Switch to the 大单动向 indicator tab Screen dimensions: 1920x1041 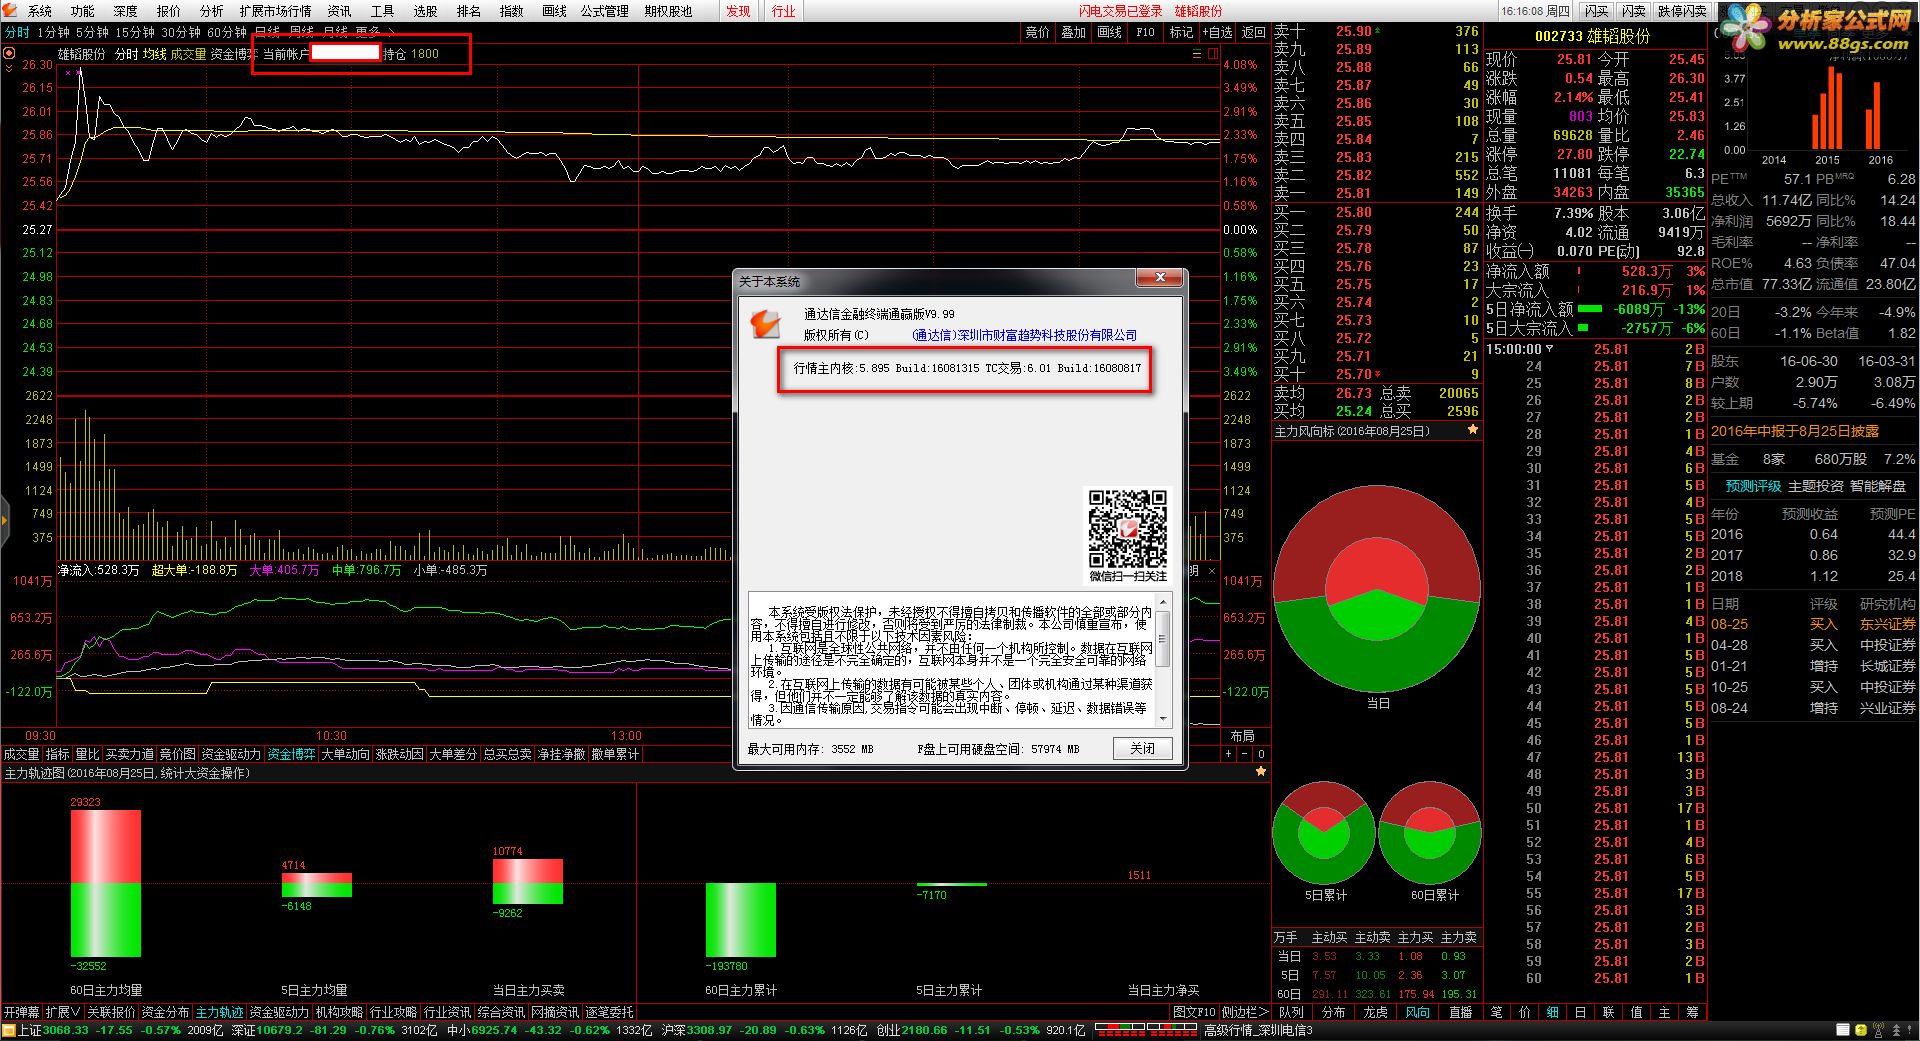coord(345,754)
